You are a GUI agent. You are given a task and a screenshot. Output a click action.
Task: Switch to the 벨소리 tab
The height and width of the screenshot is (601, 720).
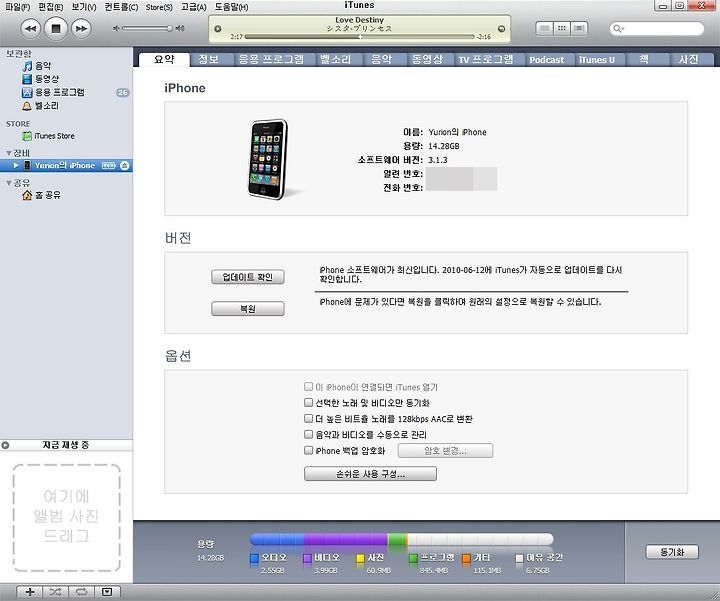335,60
